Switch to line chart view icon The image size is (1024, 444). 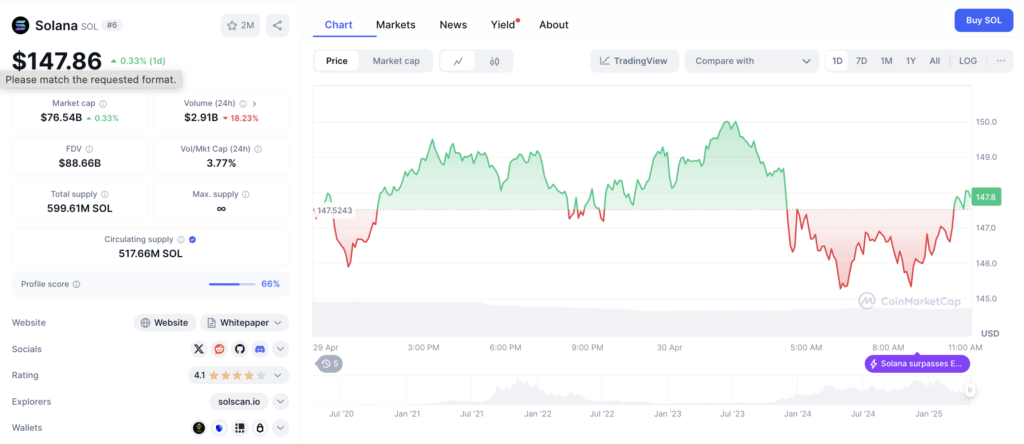(x=458, y=61)
